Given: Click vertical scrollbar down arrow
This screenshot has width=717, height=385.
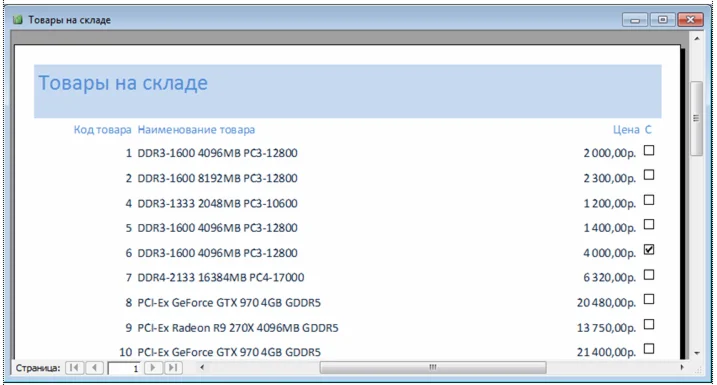Looking at the screenshot, I should pyautogui.click(x=696, y=353).
